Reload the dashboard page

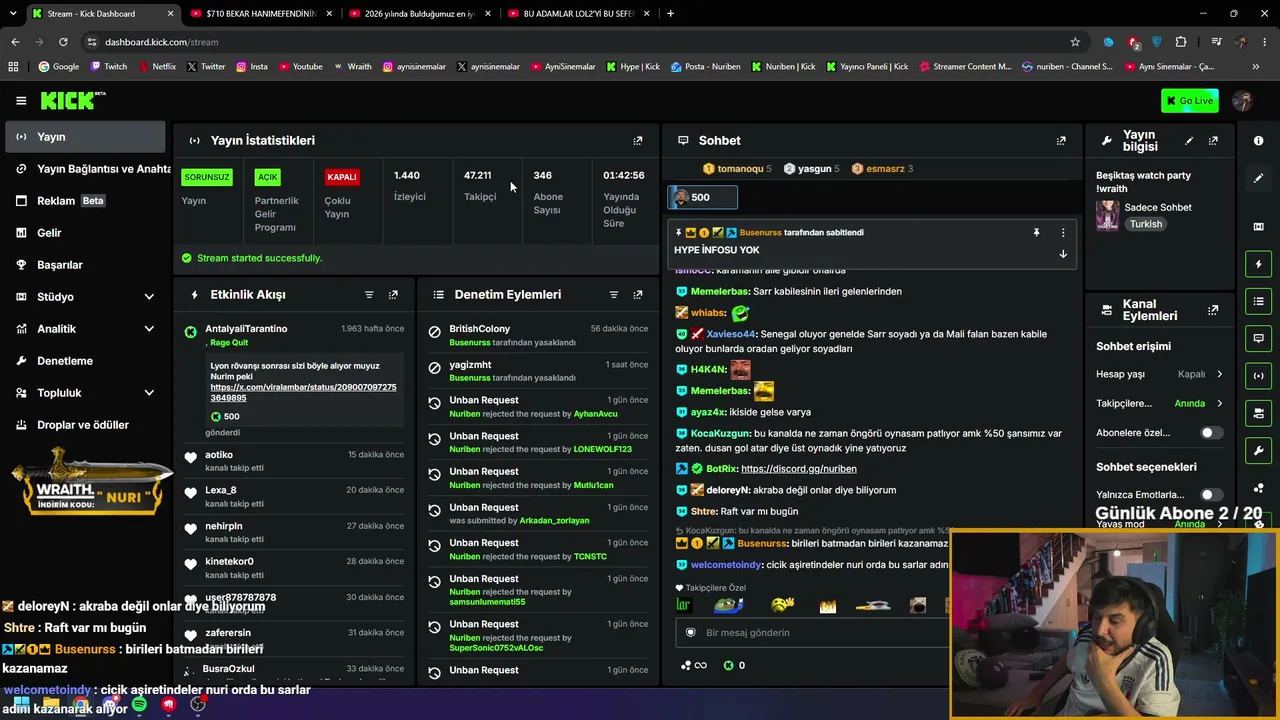[63, 42]
